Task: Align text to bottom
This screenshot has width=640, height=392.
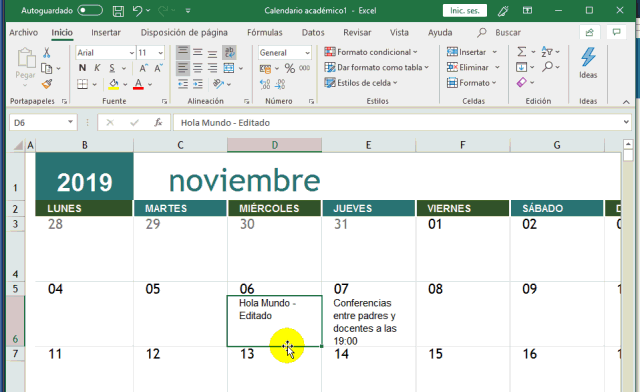Action: tap(212, 52)
